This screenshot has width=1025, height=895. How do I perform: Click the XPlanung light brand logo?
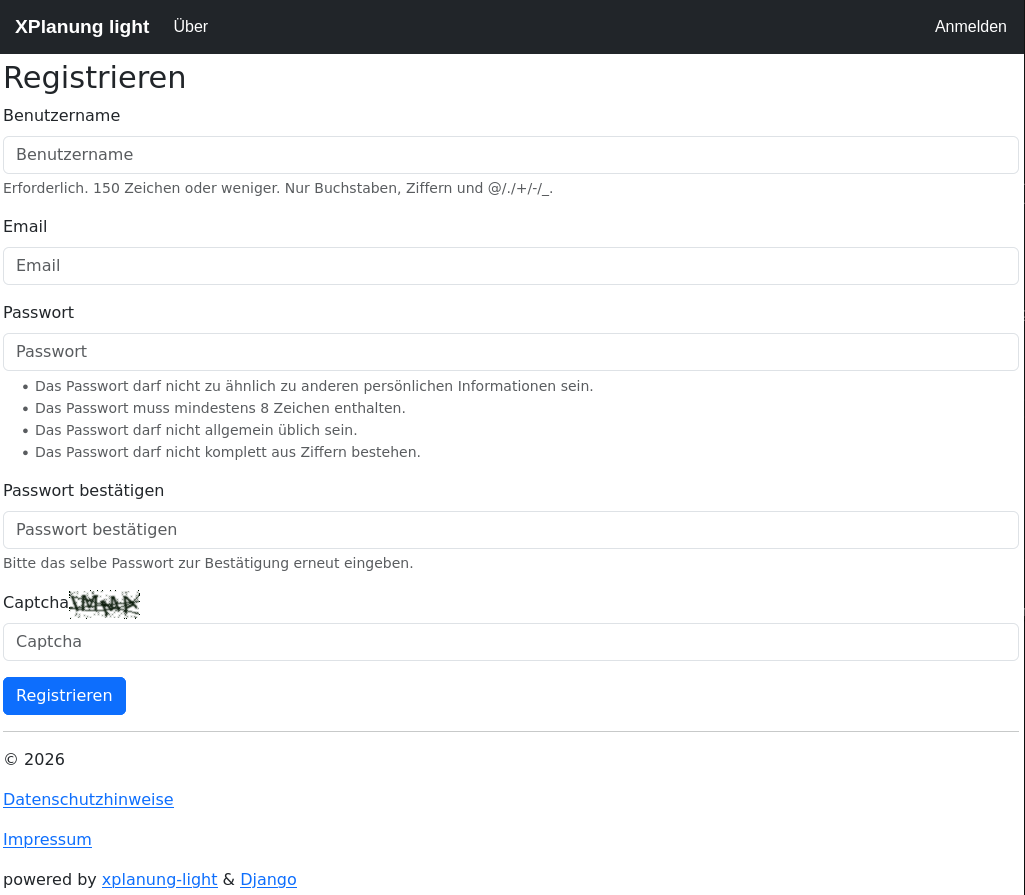pos(82,27)
